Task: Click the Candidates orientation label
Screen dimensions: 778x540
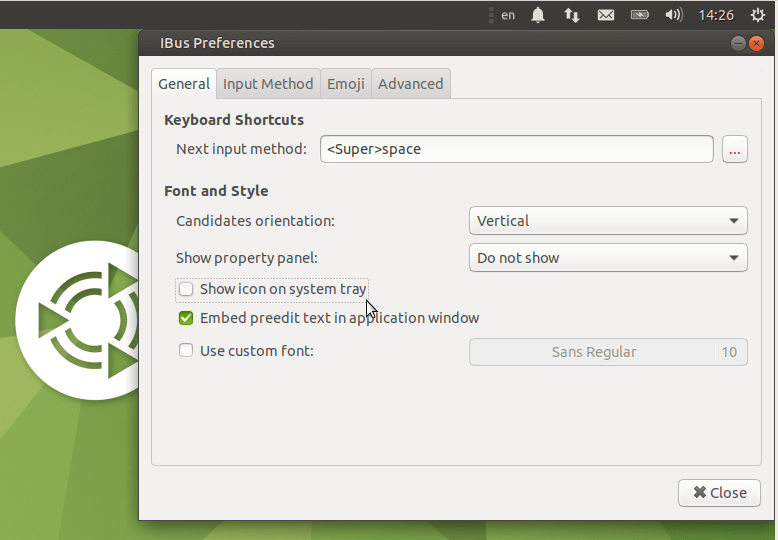Action: point(255,221)
